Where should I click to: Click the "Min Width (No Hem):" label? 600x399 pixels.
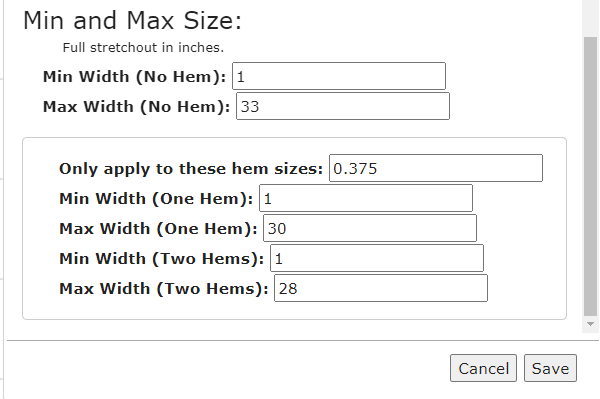tap(134, 77)
